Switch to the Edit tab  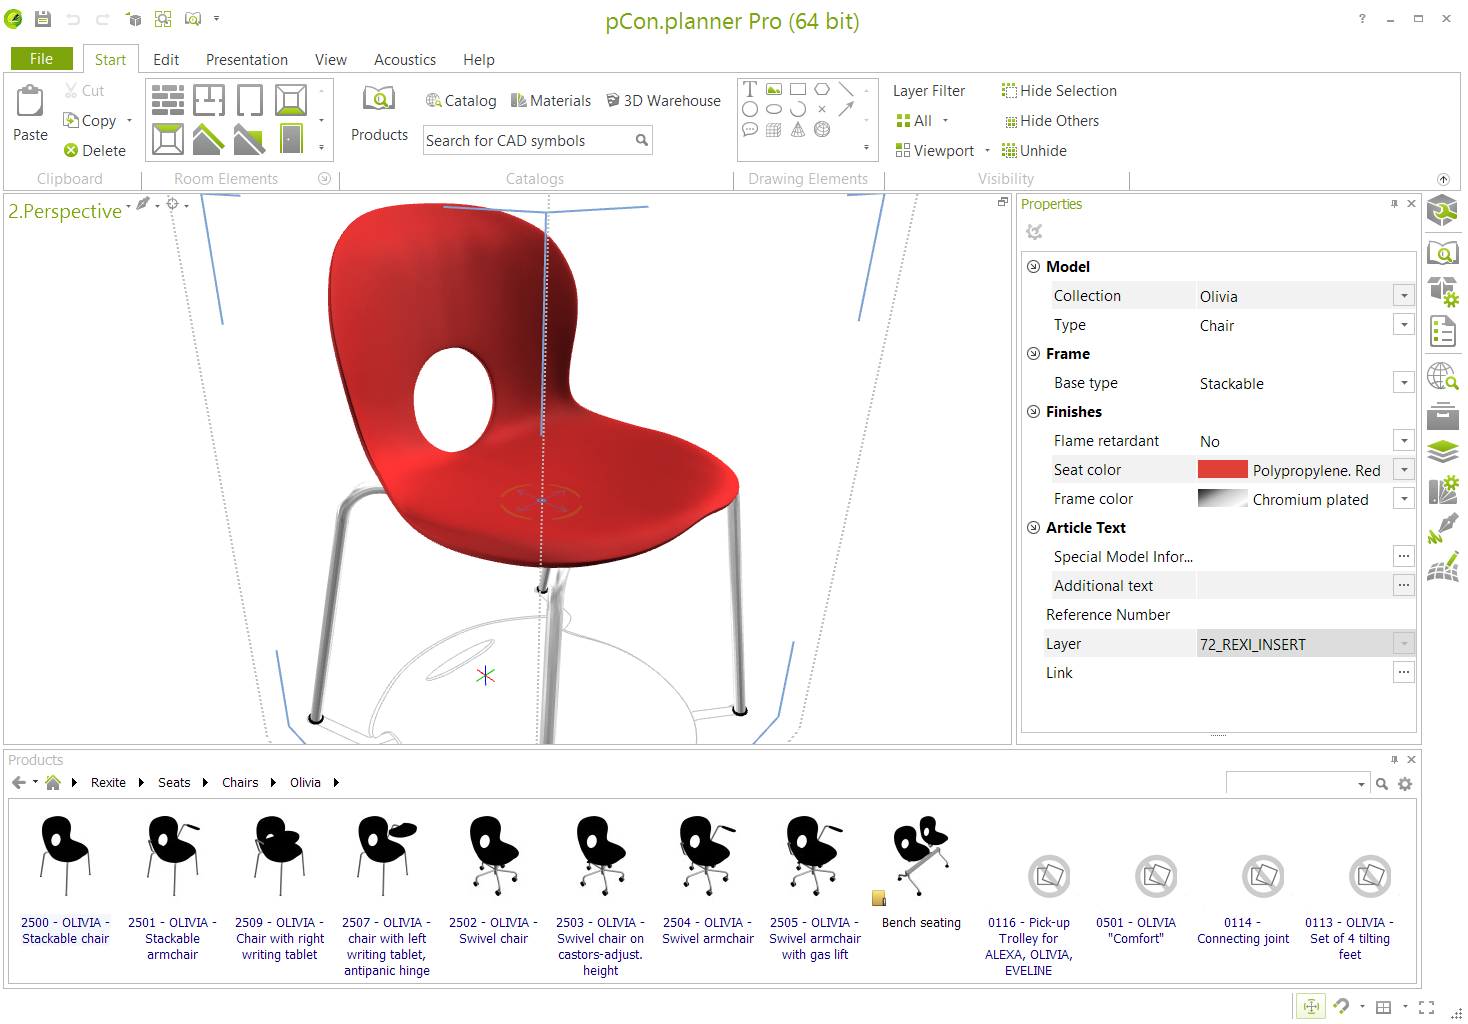pyautogui.click(x=166, y=60)
